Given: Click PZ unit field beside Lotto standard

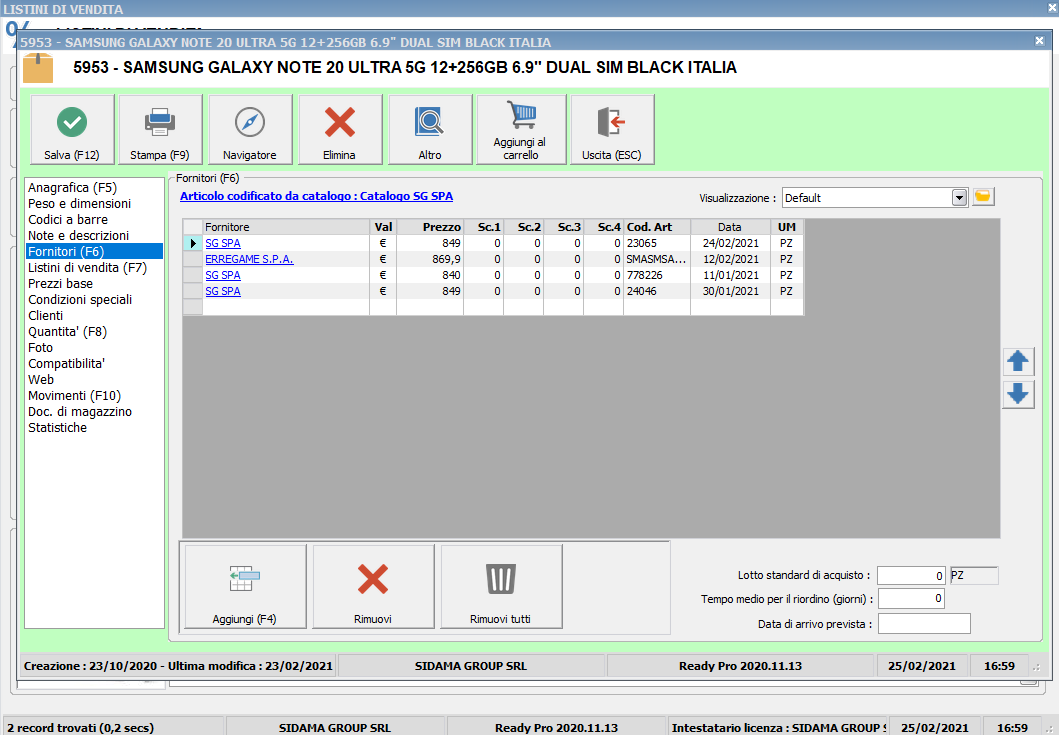Looking at the screenshot, I should click(x=974, y=576).
